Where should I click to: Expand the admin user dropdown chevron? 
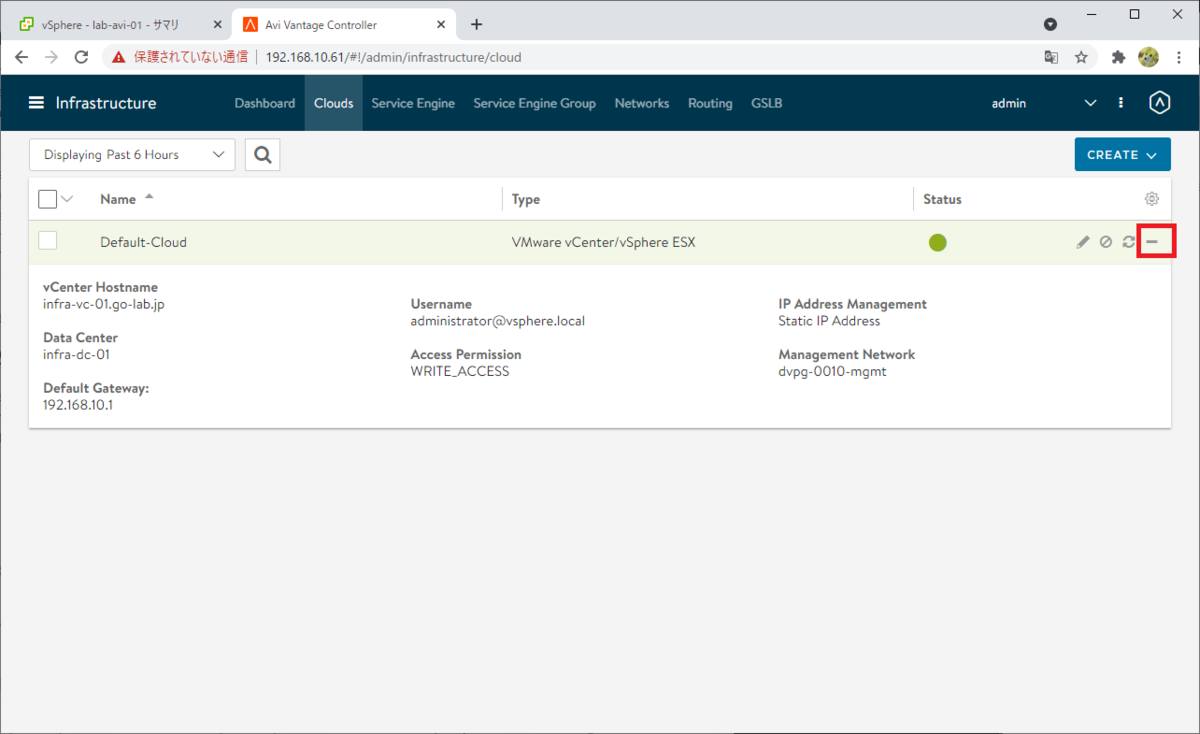(x=1091, y=103)
